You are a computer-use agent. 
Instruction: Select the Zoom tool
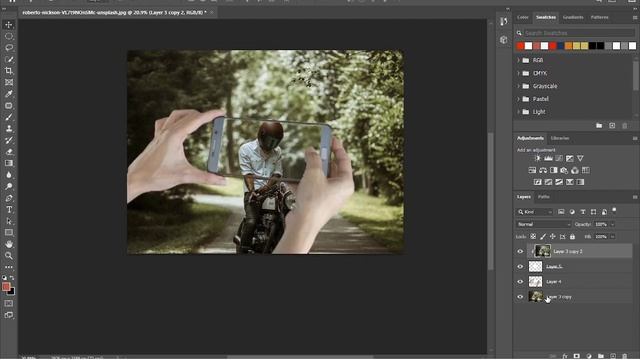click(x=9, y=256)
